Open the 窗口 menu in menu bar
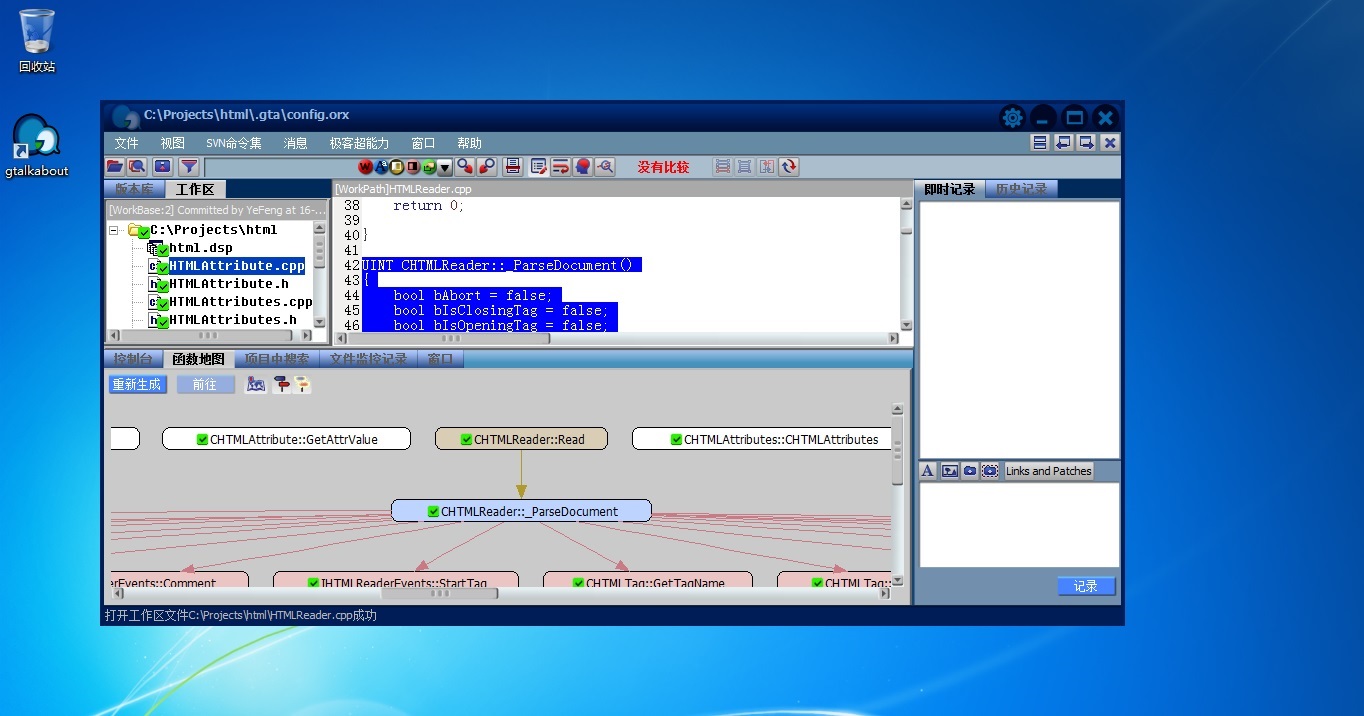 pos(423,143)
